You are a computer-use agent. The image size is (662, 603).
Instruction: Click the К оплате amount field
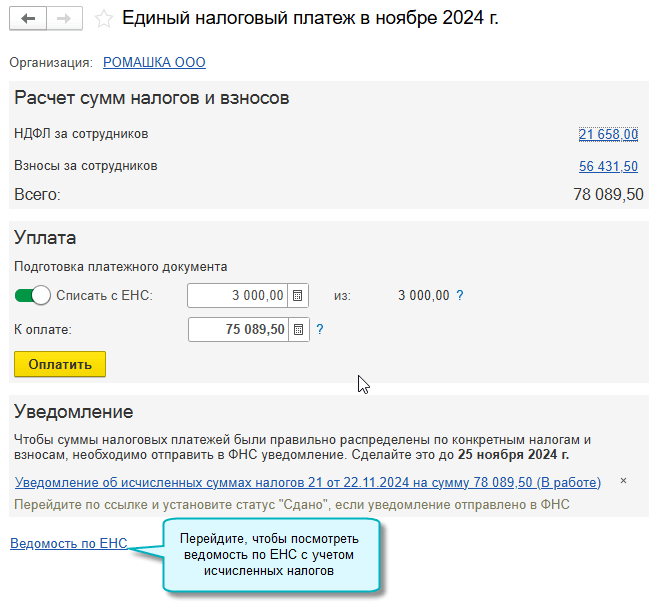pos(238,329)
